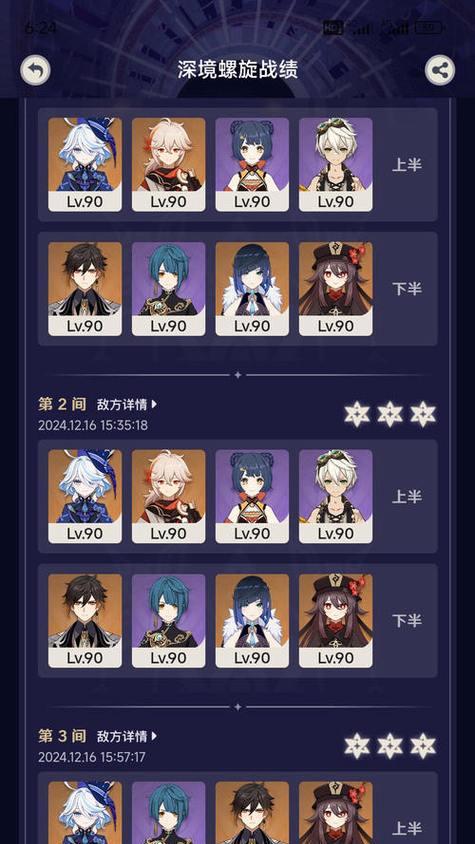Image resolution: width=475 pixels, height=844 pixels.
Task: Select Furina portrait in top team row
Action: coord(85,165)
